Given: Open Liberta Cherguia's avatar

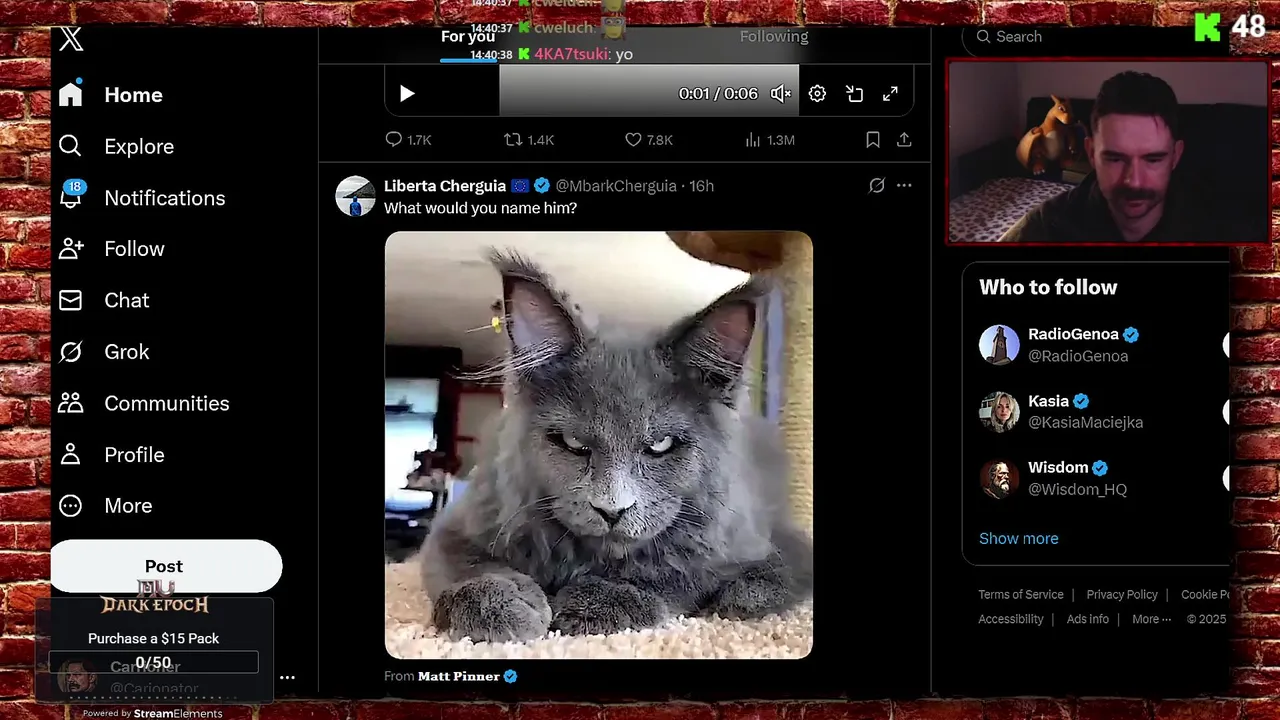Looking at the screenshot, I should pos(355,196).
